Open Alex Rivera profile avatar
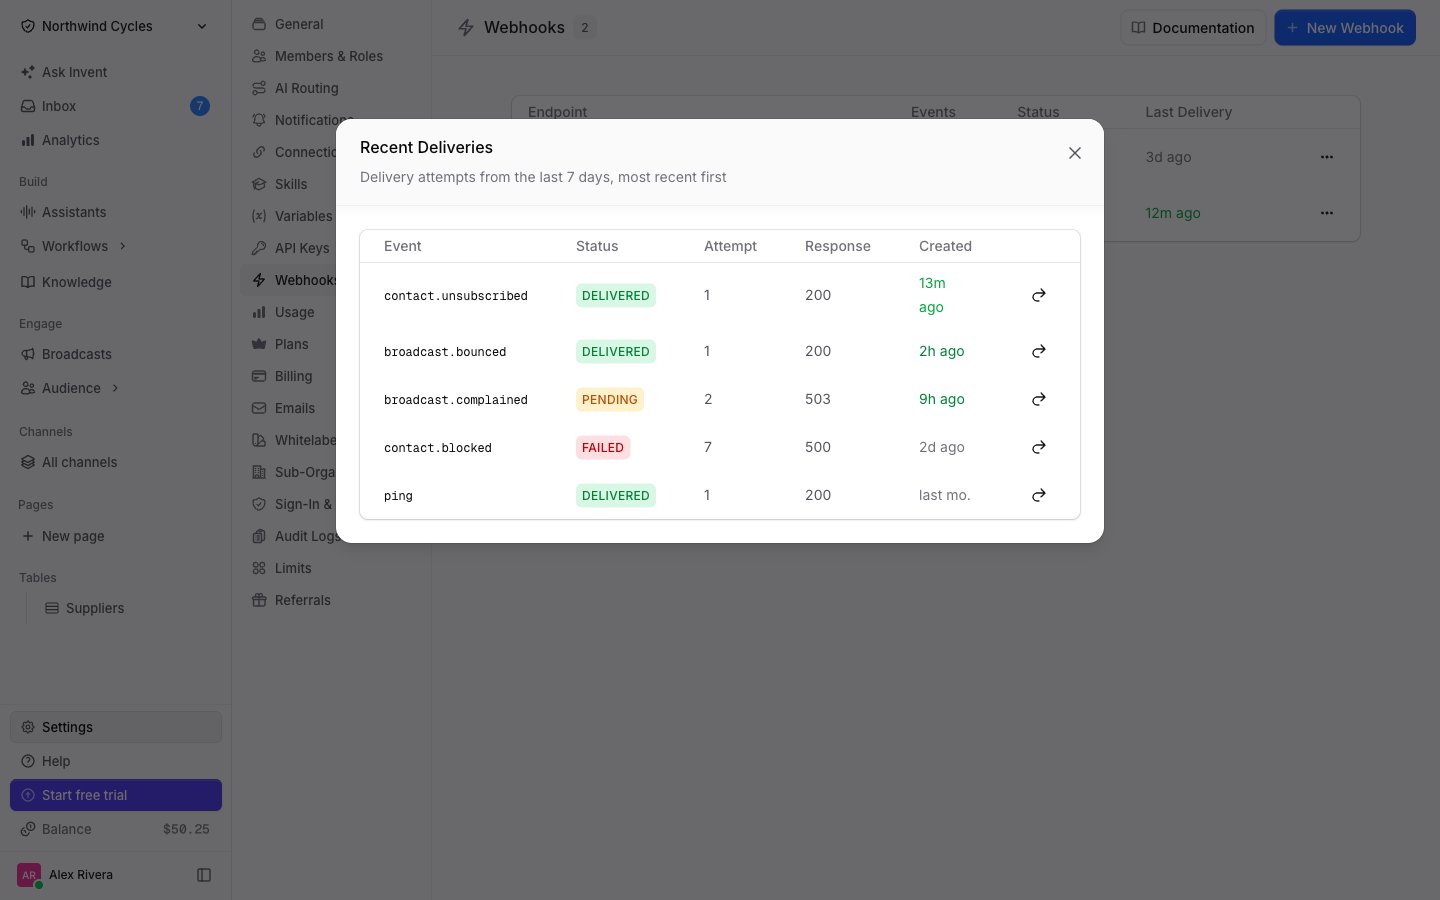The height and width of the screenshot is (900, 1440). click(x=29, y=875)
